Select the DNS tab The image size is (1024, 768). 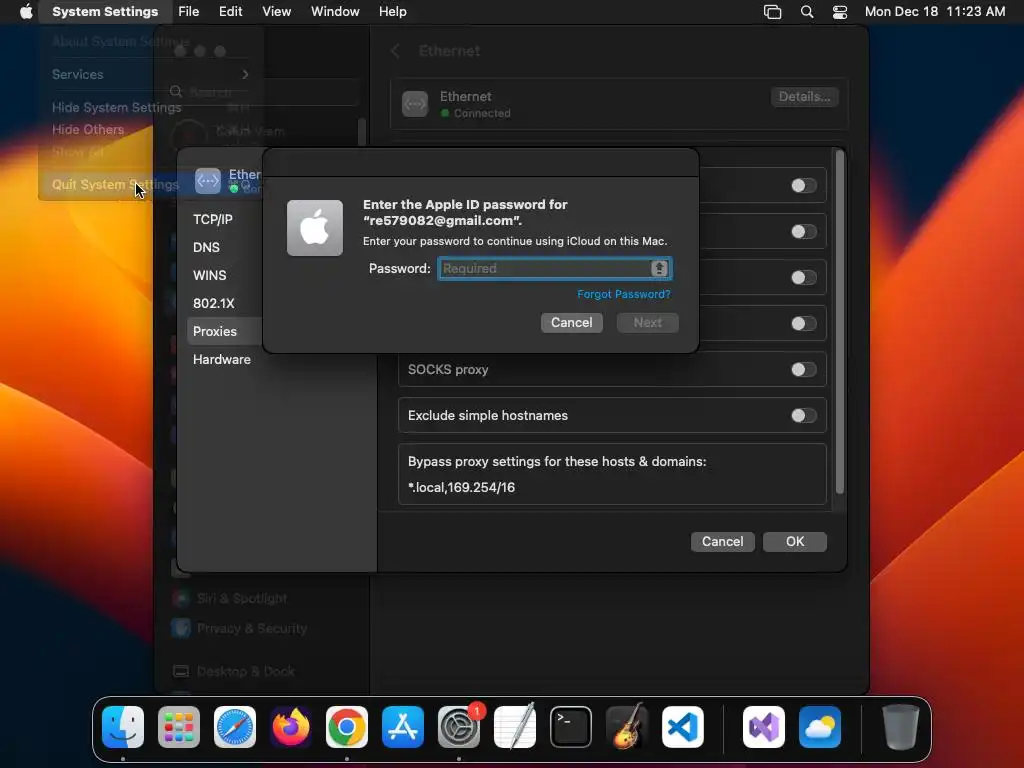206,248
